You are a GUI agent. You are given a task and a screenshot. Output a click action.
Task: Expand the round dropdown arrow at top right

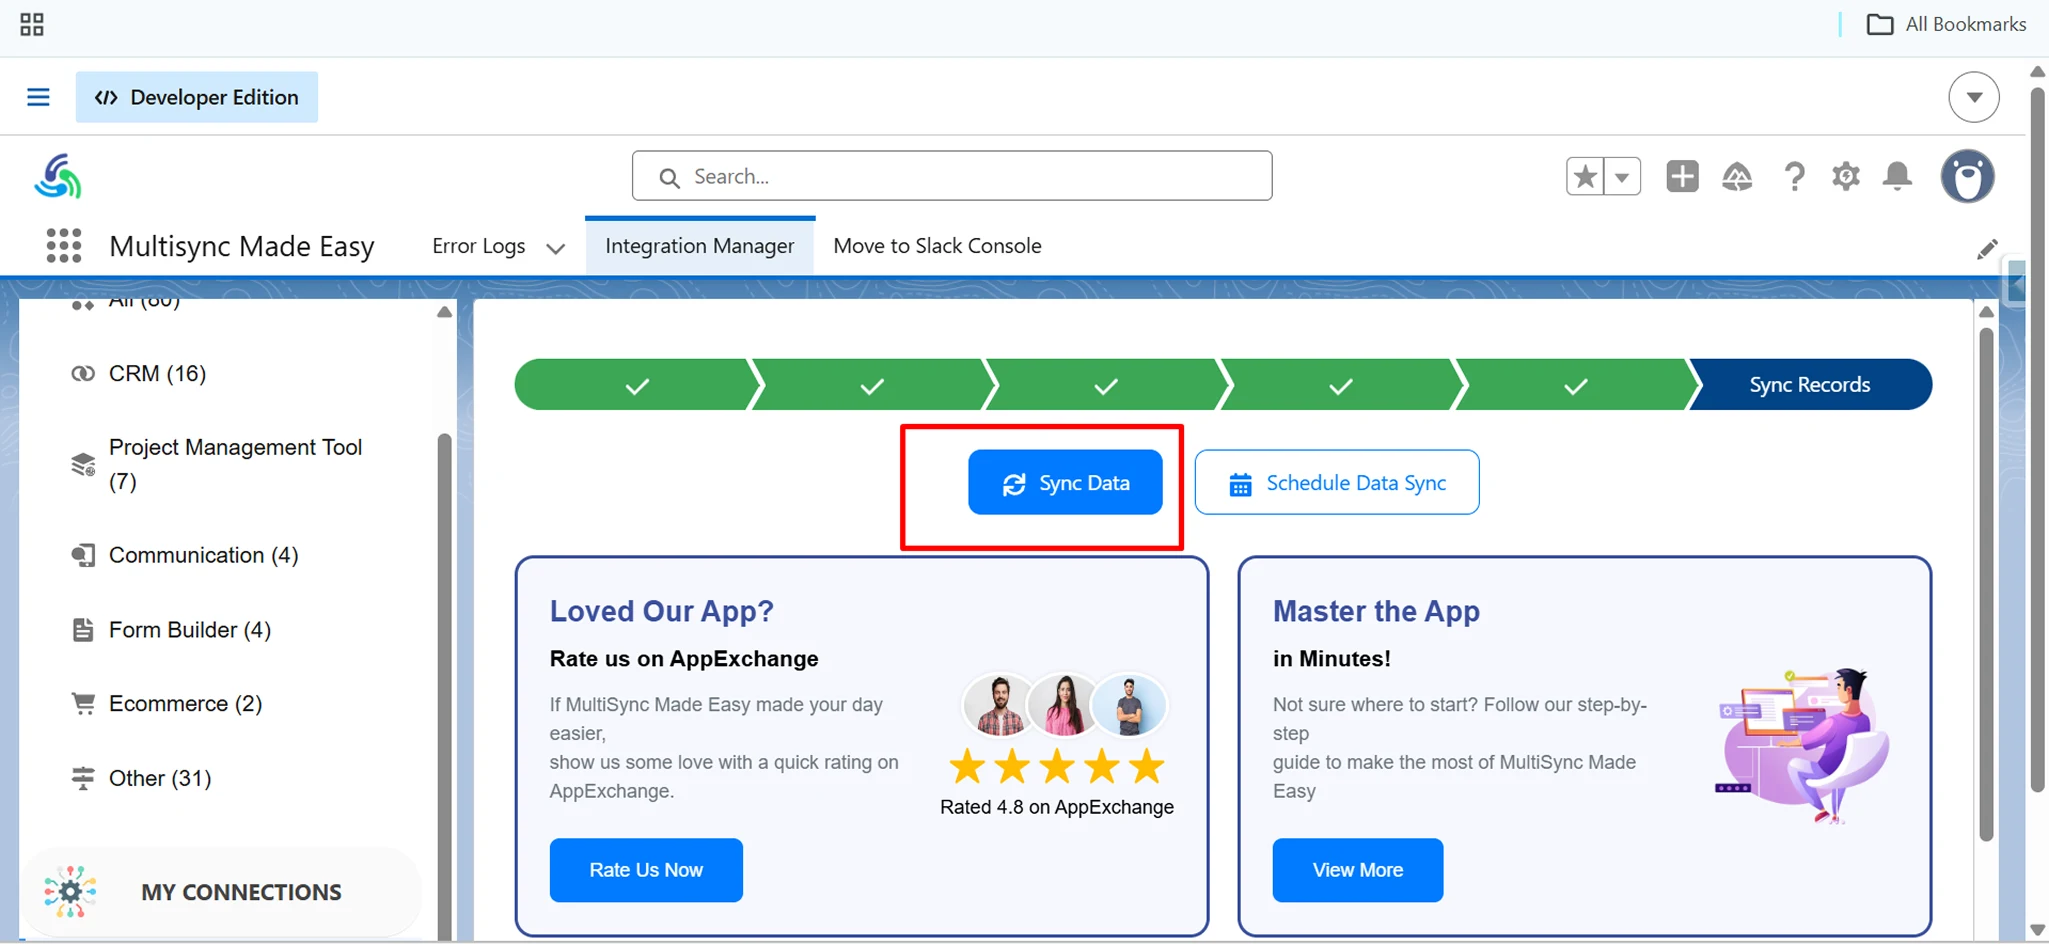point(1973,97)
